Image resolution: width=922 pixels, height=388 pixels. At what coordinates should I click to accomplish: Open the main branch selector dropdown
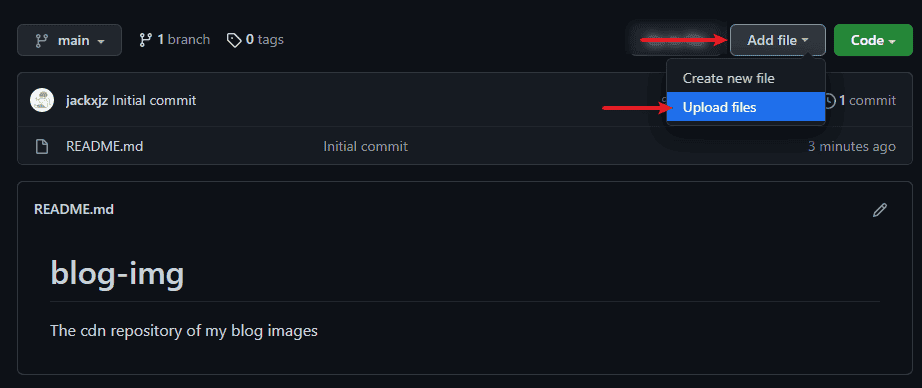69,40
